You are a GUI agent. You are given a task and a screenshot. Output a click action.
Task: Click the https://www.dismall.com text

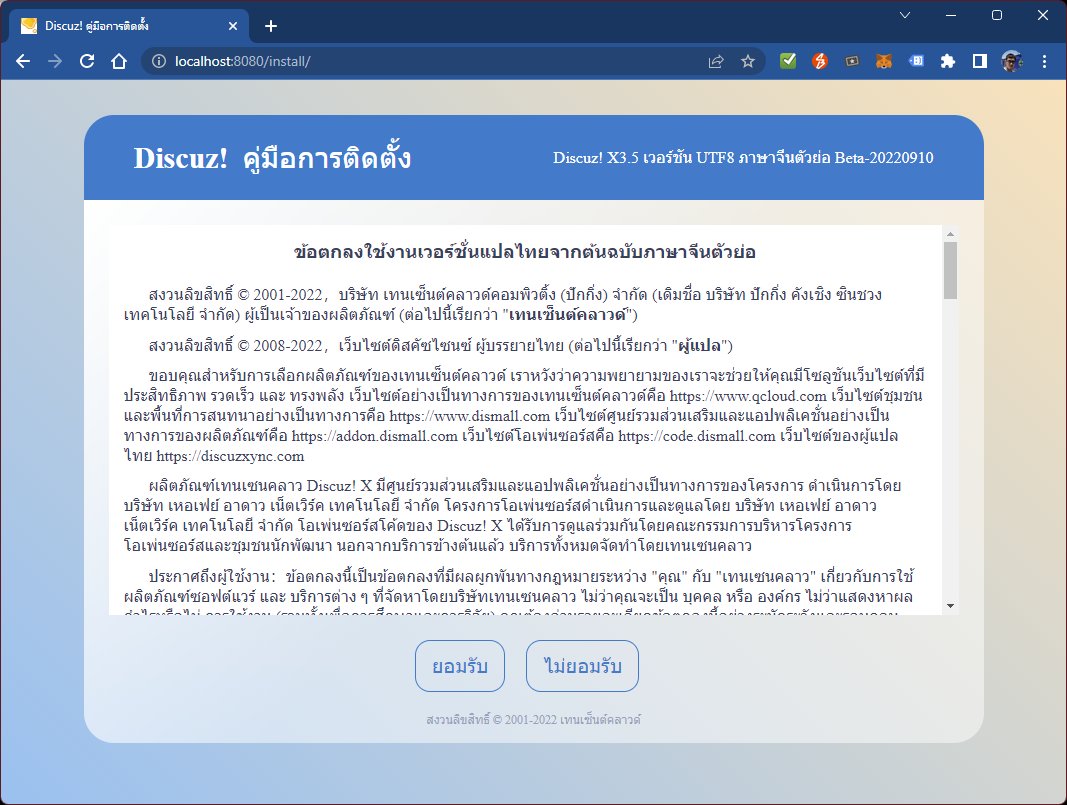[x=470, y=416]
